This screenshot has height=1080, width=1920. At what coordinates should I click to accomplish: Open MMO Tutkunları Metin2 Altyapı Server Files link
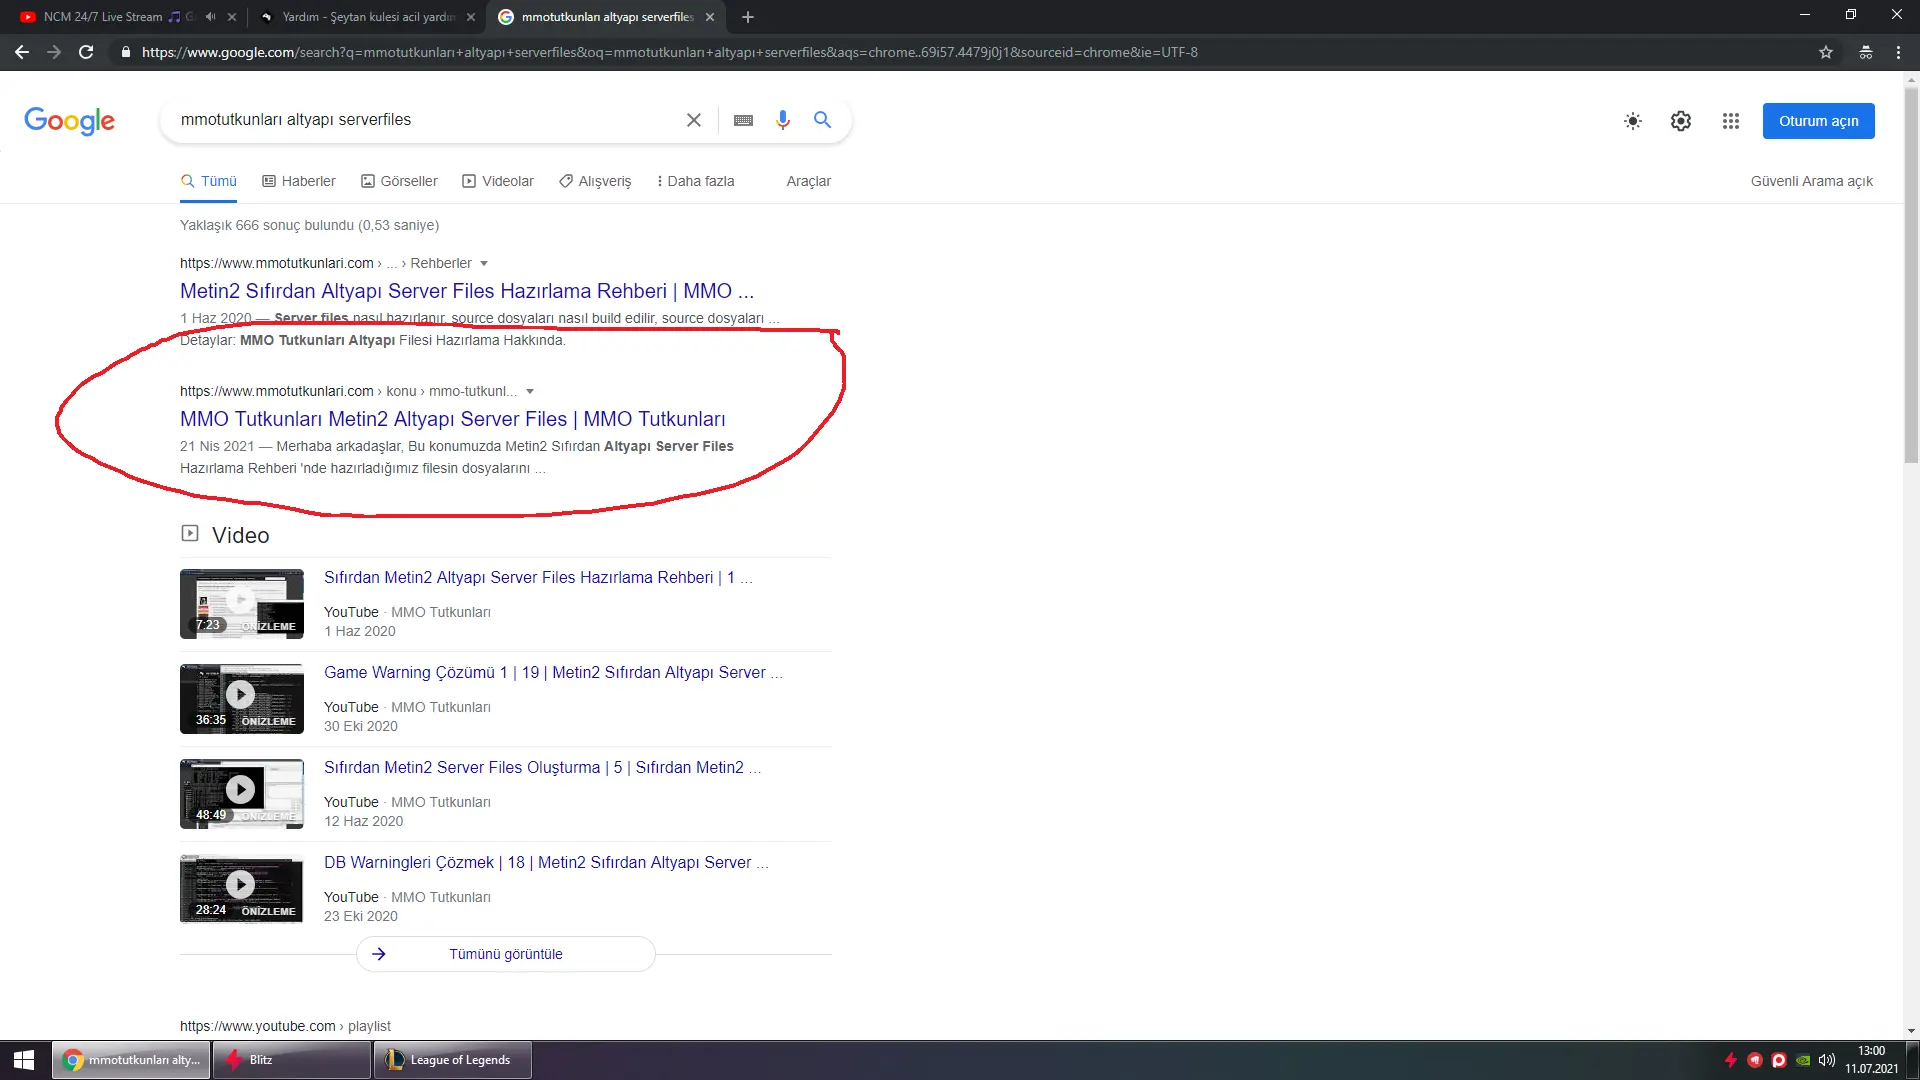click(x=452, y=419)
